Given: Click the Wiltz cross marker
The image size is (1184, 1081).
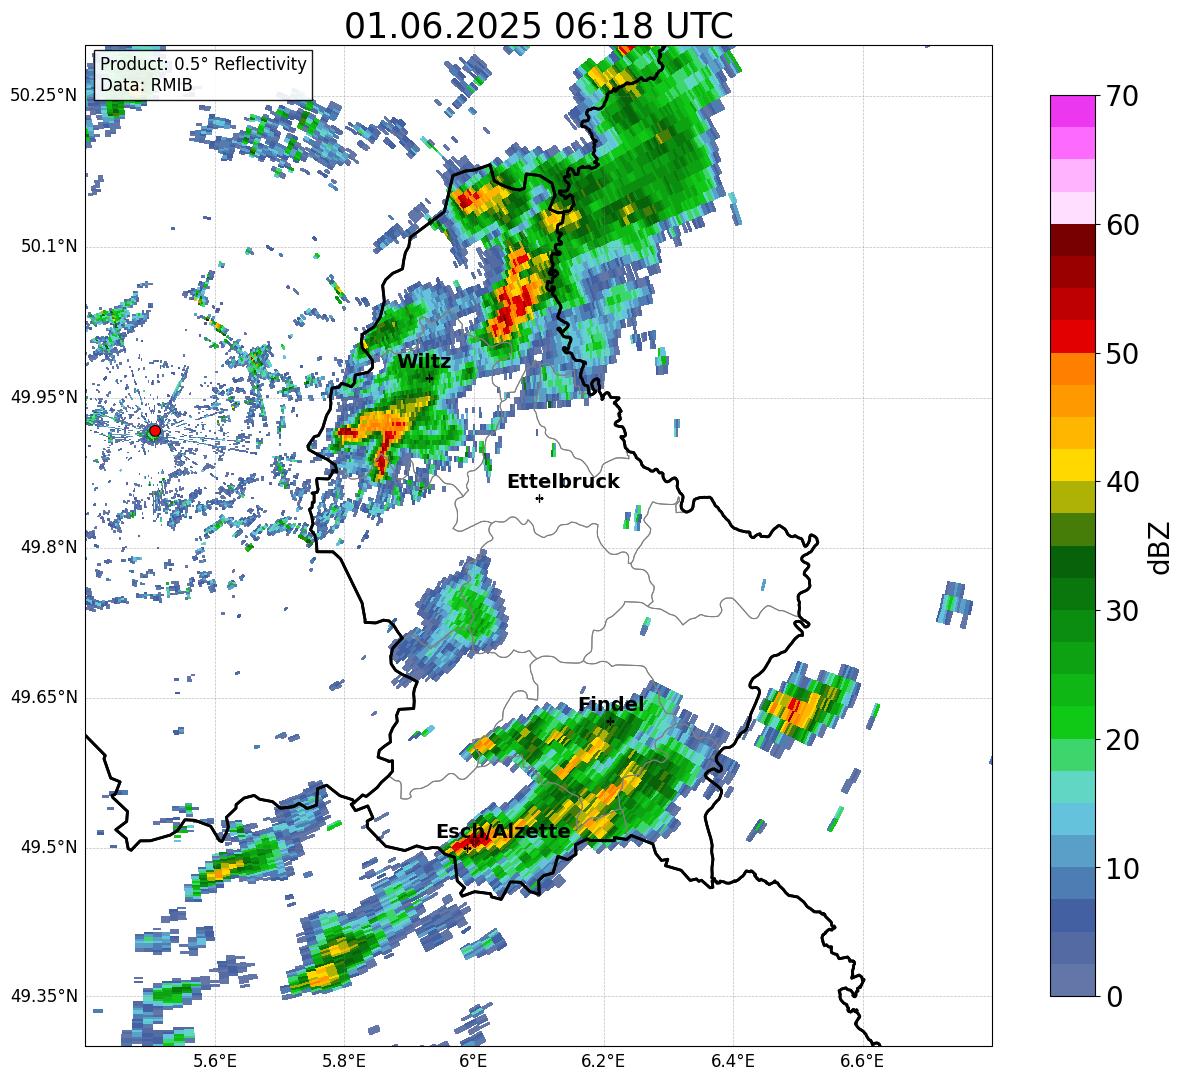Looking at the screenshot, I should point(430,378).
